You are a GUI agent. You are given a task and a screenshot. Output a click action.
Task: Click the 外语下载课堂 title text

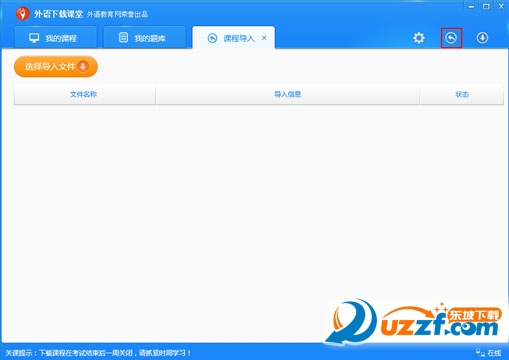(x=58, y=14)
